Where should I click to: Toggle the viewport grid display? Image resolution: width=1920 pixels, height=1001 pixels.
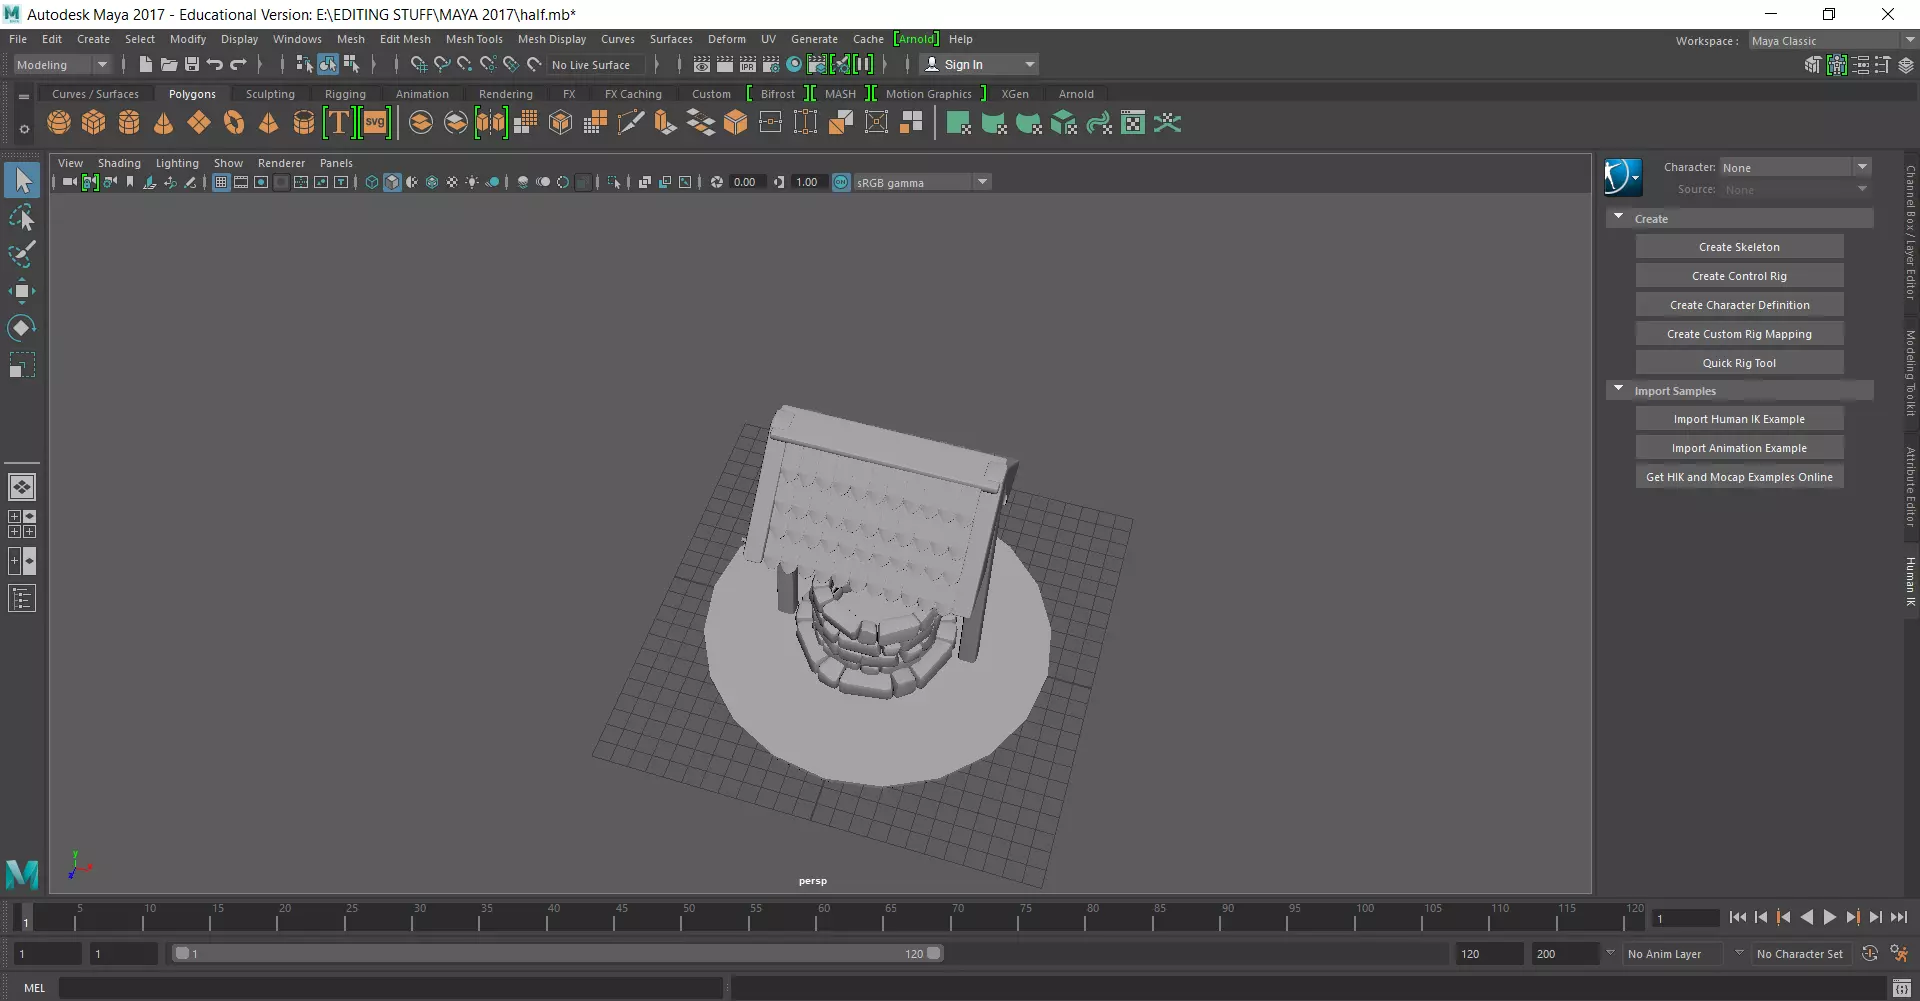[x=221, y=182]
